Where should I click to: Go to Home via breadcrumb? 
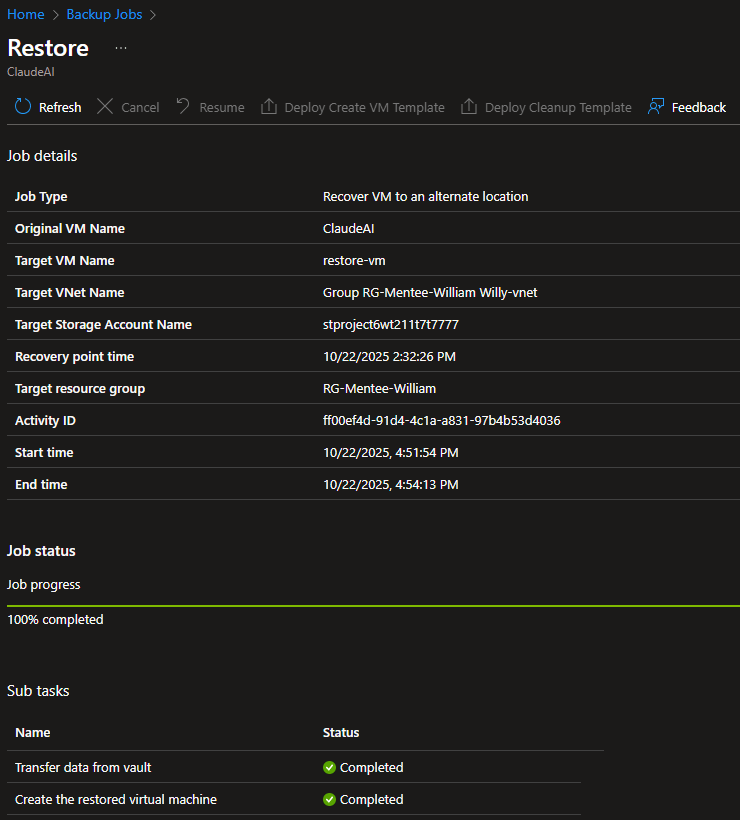pos(25,15)
